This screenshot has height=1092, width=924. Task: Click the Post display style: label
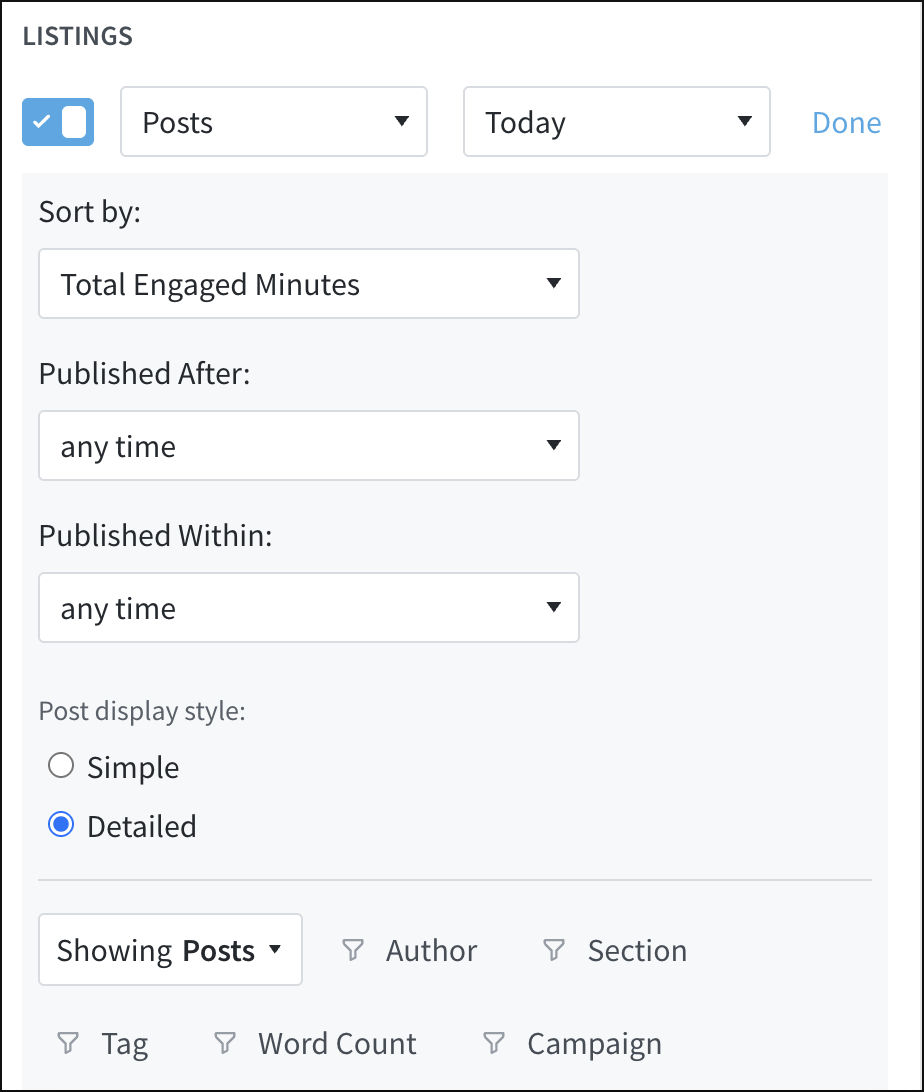[142, 711]
